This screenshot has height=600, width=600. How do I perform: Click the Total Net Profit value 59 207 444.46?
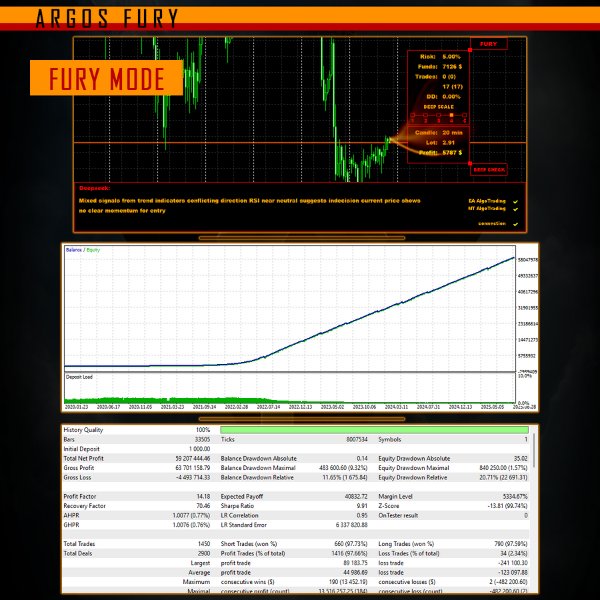(193, 458)
